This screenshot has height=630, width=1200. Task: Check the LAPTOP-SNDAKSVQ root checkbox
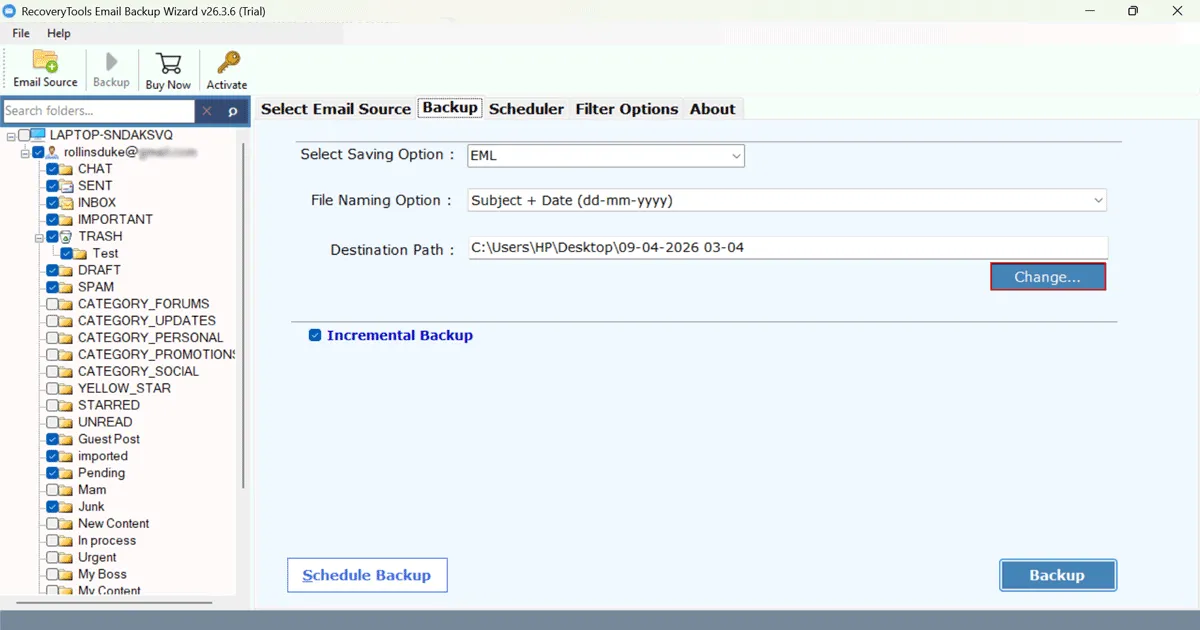(23, 135)
